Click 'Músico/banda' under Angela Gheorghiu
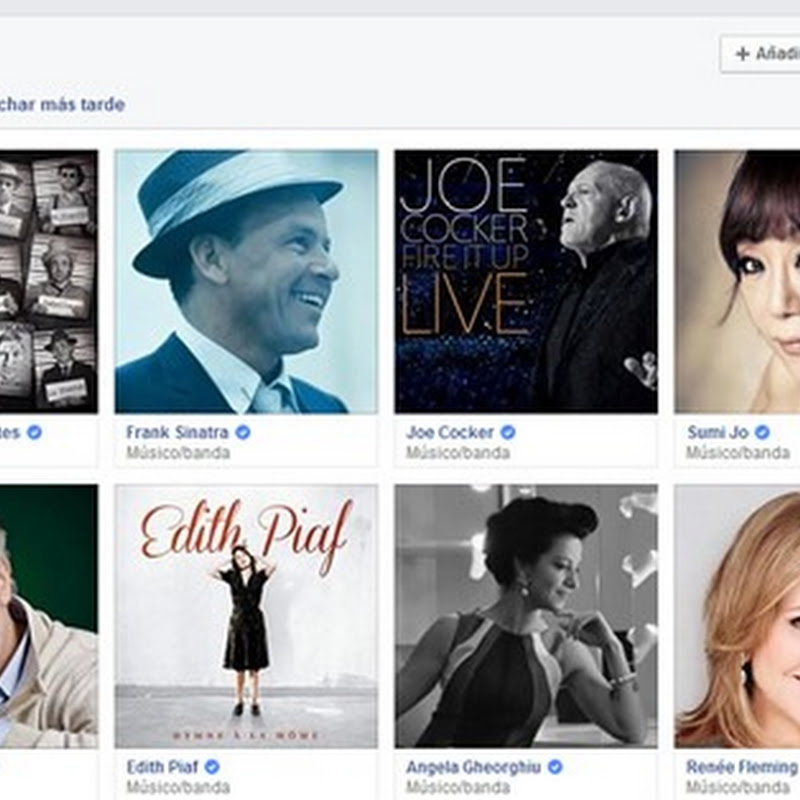 coord(458,787)
